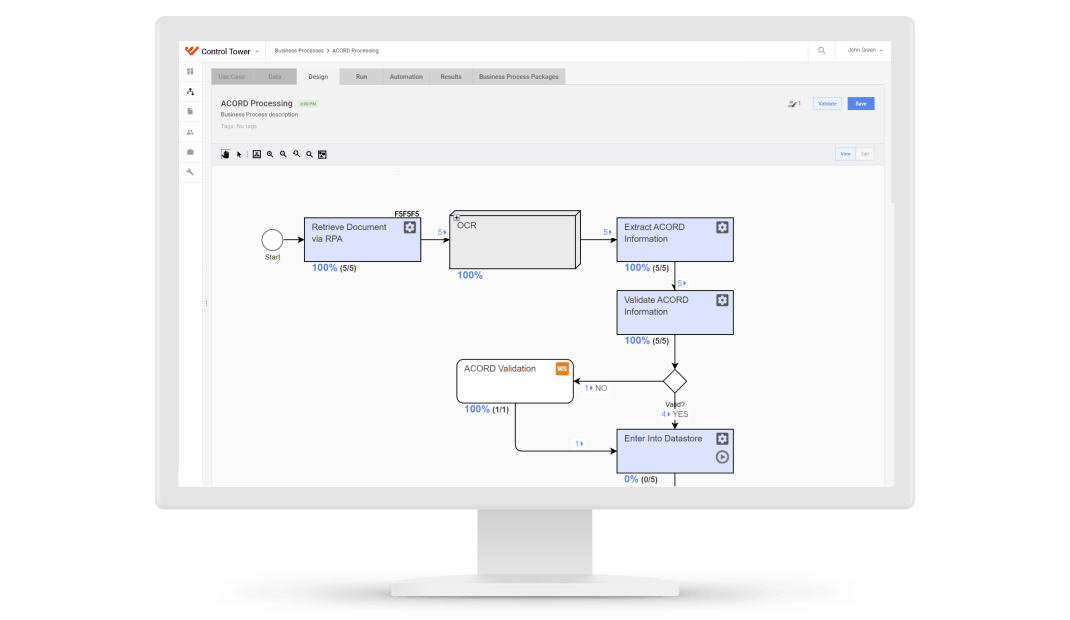The height and width of the screenshot is (620, 1070).
Task: Select the arrow pointer tool
Action: coord(239,155)
